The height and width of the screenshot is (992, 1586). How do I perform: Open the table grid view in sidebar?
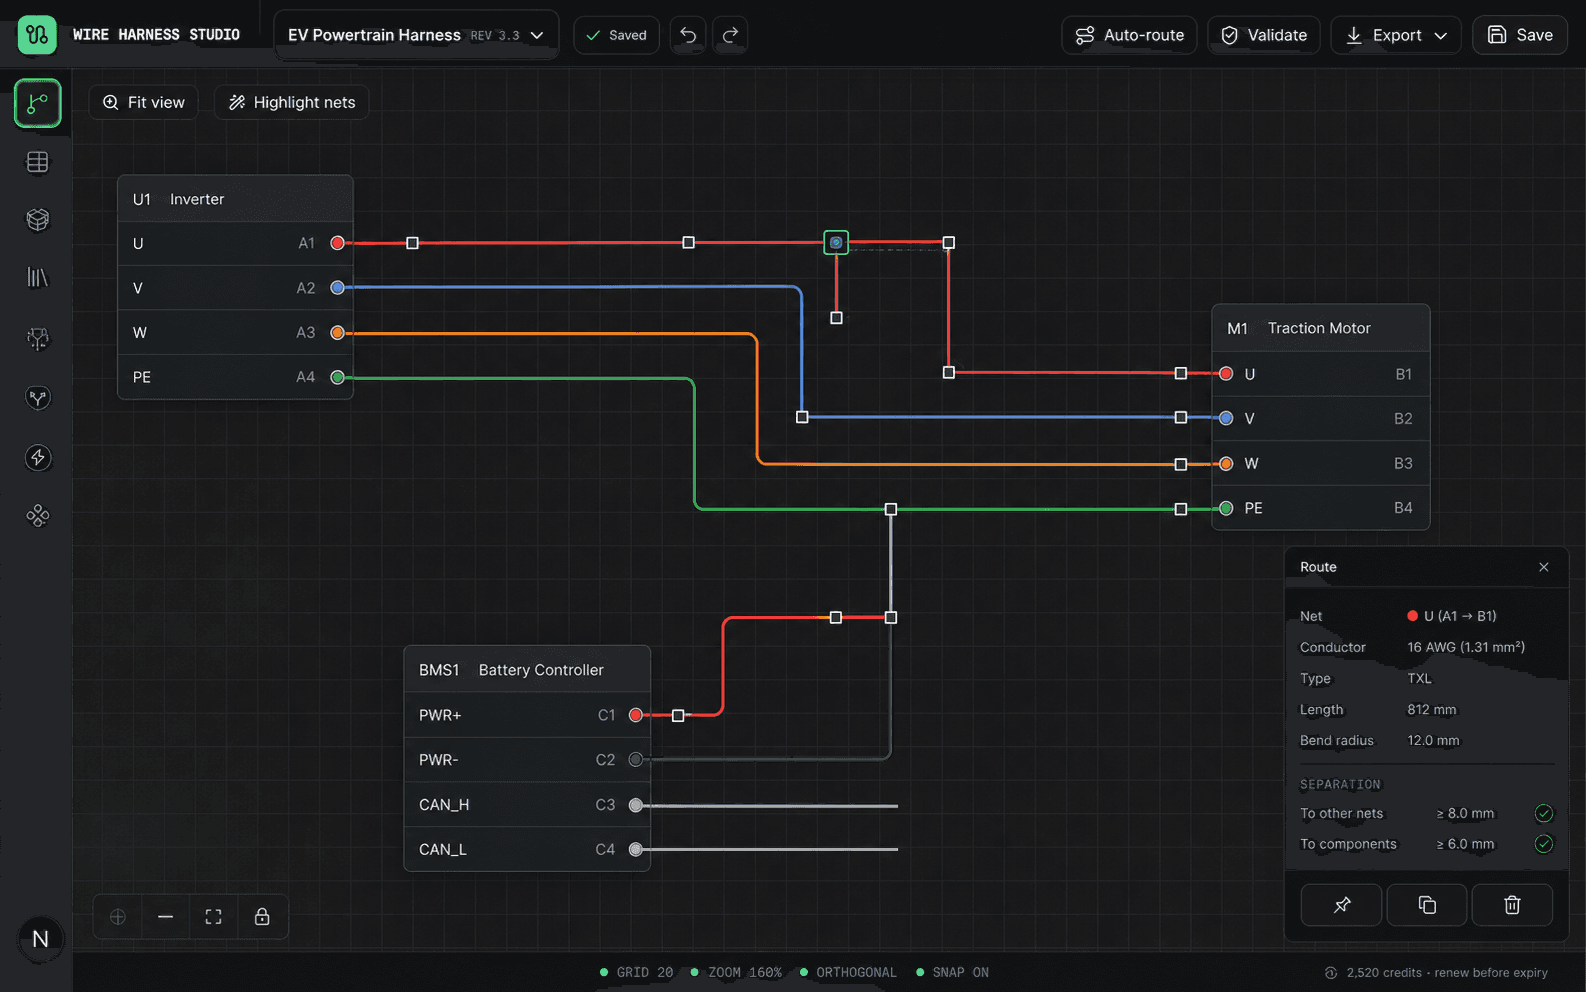tap(38, 162)
